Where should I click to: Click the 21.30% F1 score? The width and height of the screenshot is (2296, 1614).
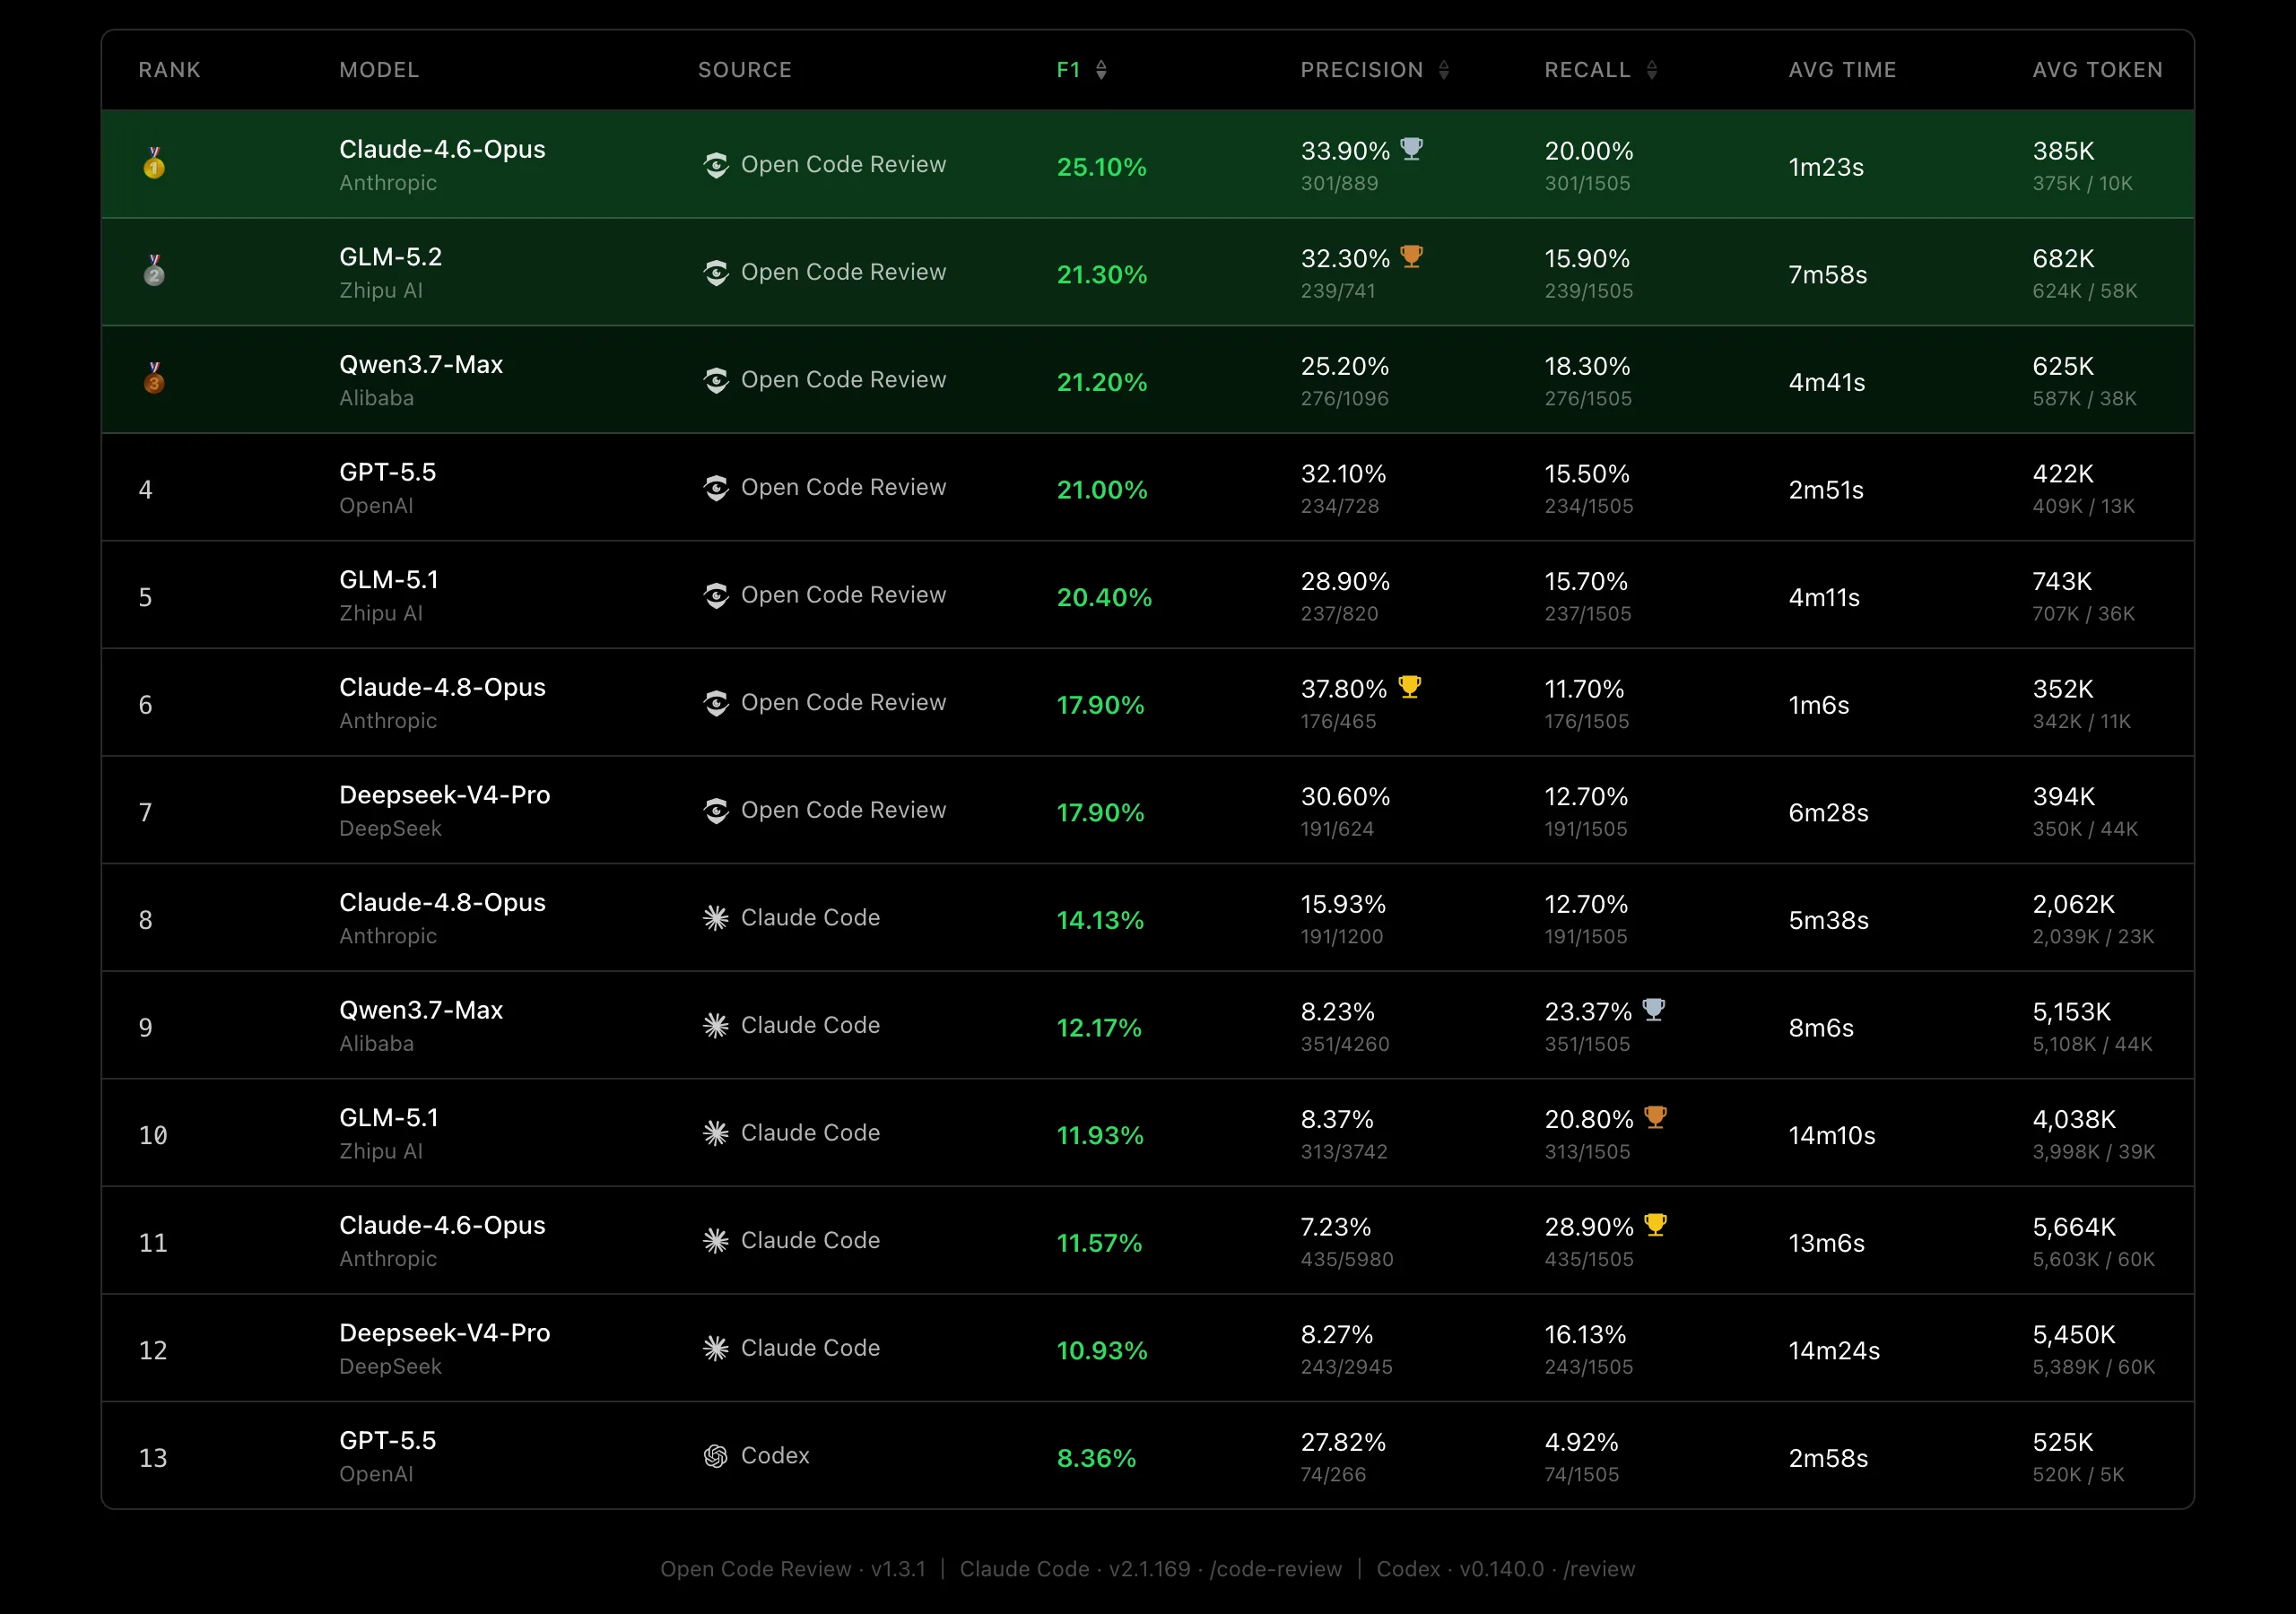point(1101,275)
